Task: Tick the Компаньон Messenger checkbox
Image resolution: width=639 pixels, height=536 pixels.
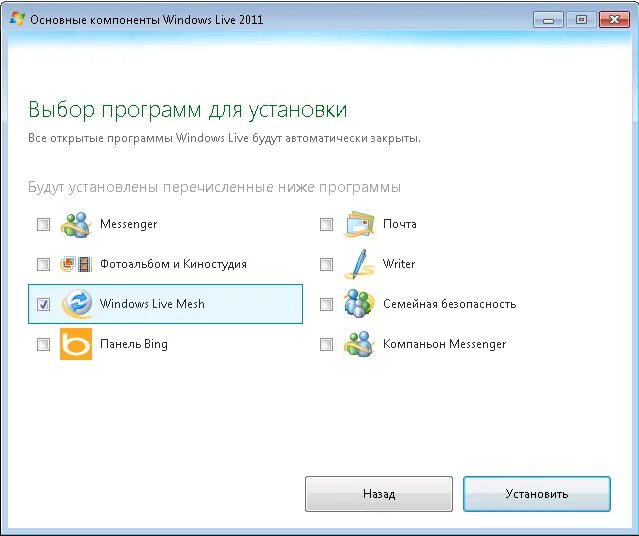Action: [326, 344]
